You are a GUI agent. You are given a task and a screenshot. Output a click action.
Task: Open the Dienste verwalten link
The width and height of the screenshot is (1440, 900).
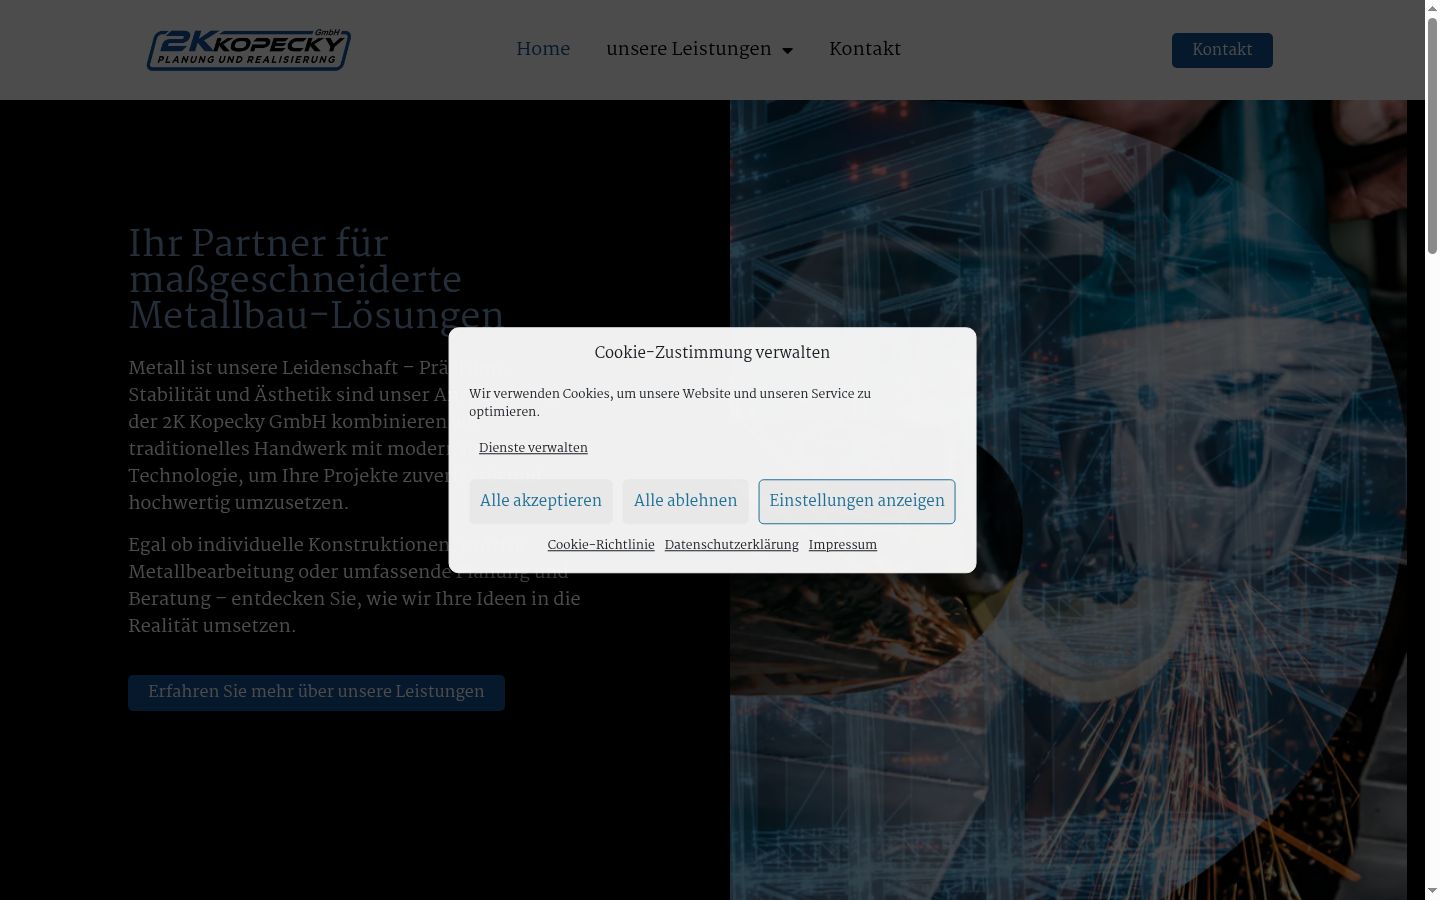(x=533, y=448)
